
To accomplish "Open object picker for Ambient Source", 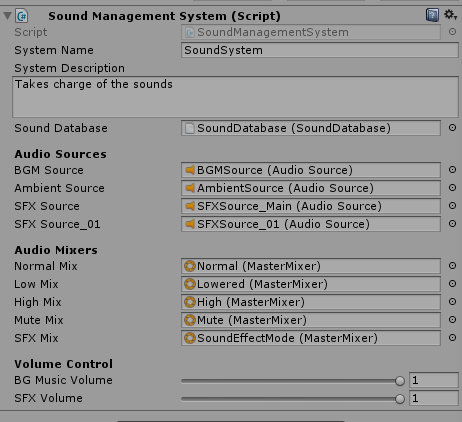I will coord(452,188).
